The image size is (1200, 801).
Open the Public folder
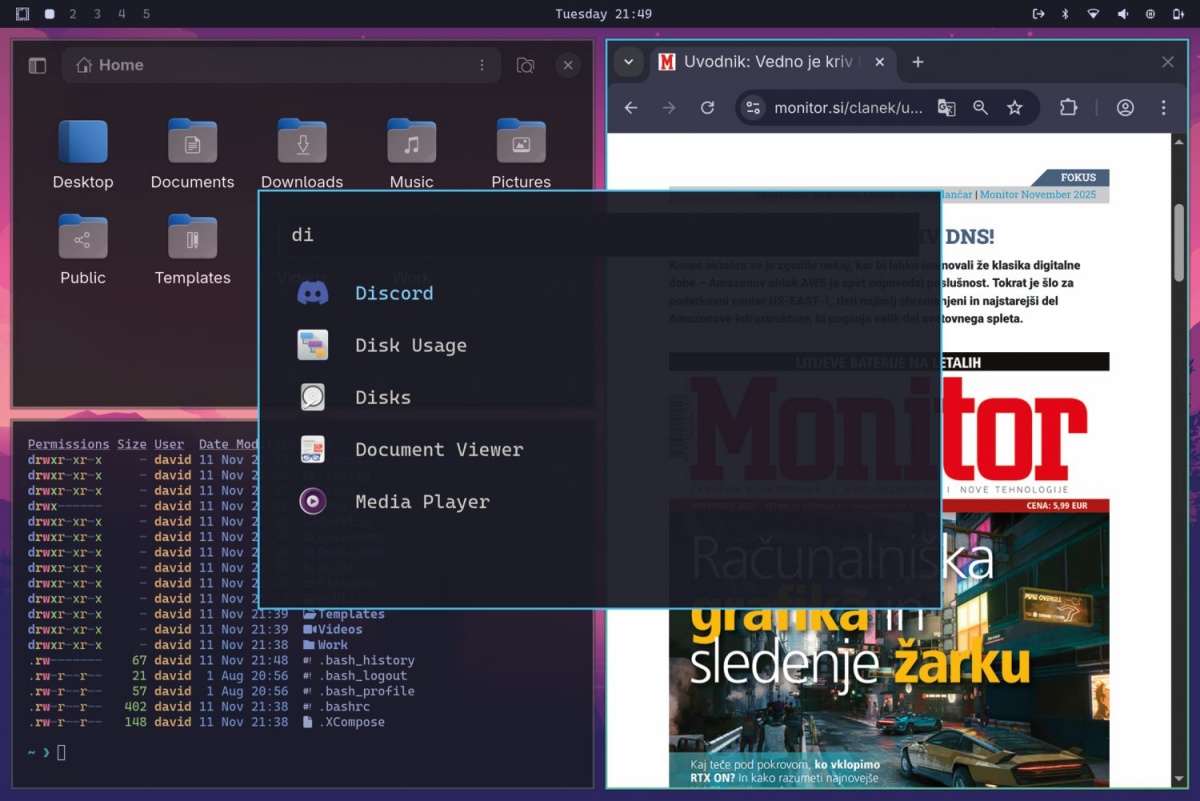pos(83,250)
